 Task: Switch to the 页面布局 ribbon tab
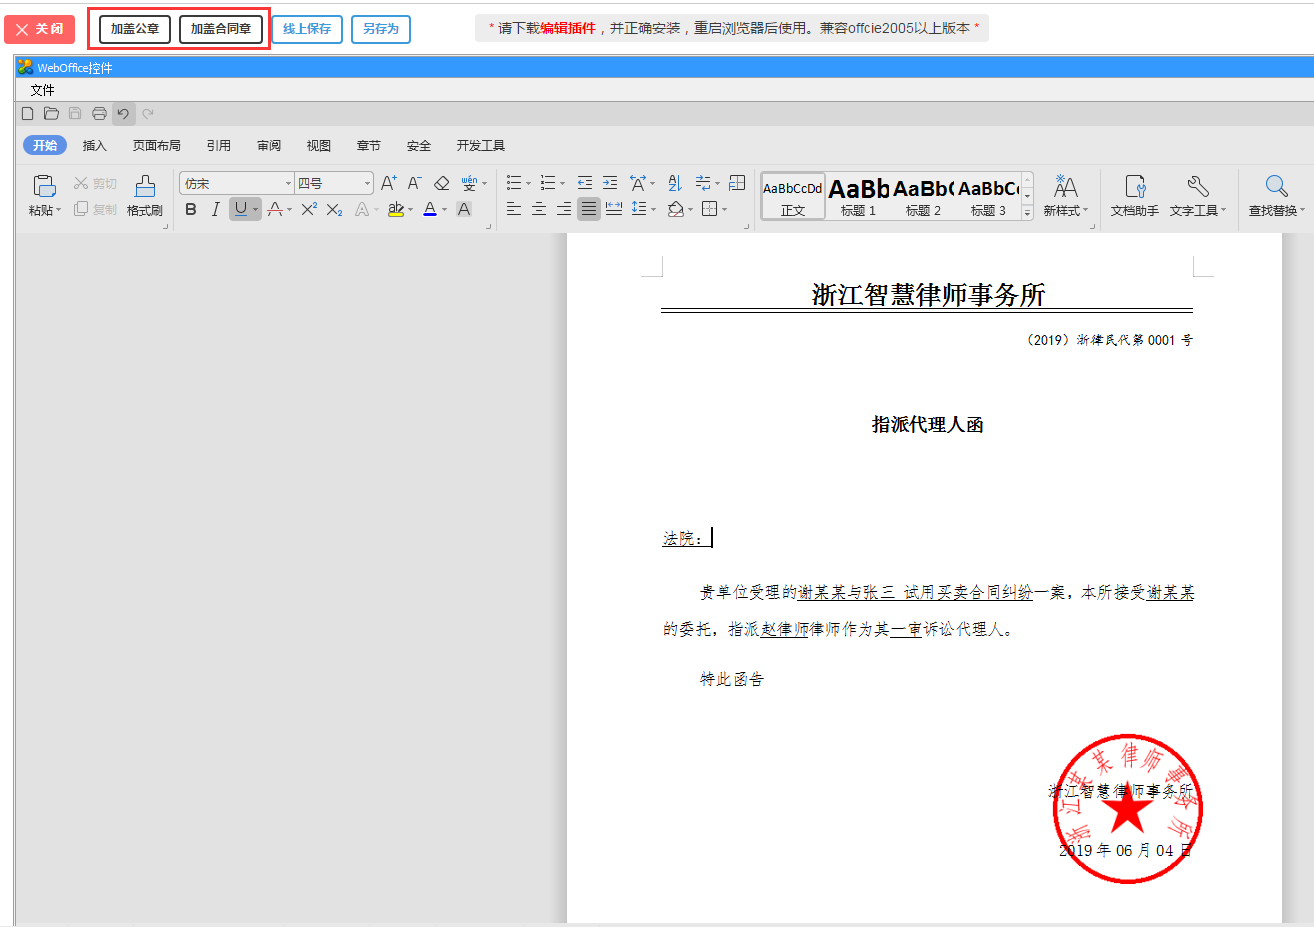tap(157, 146)
